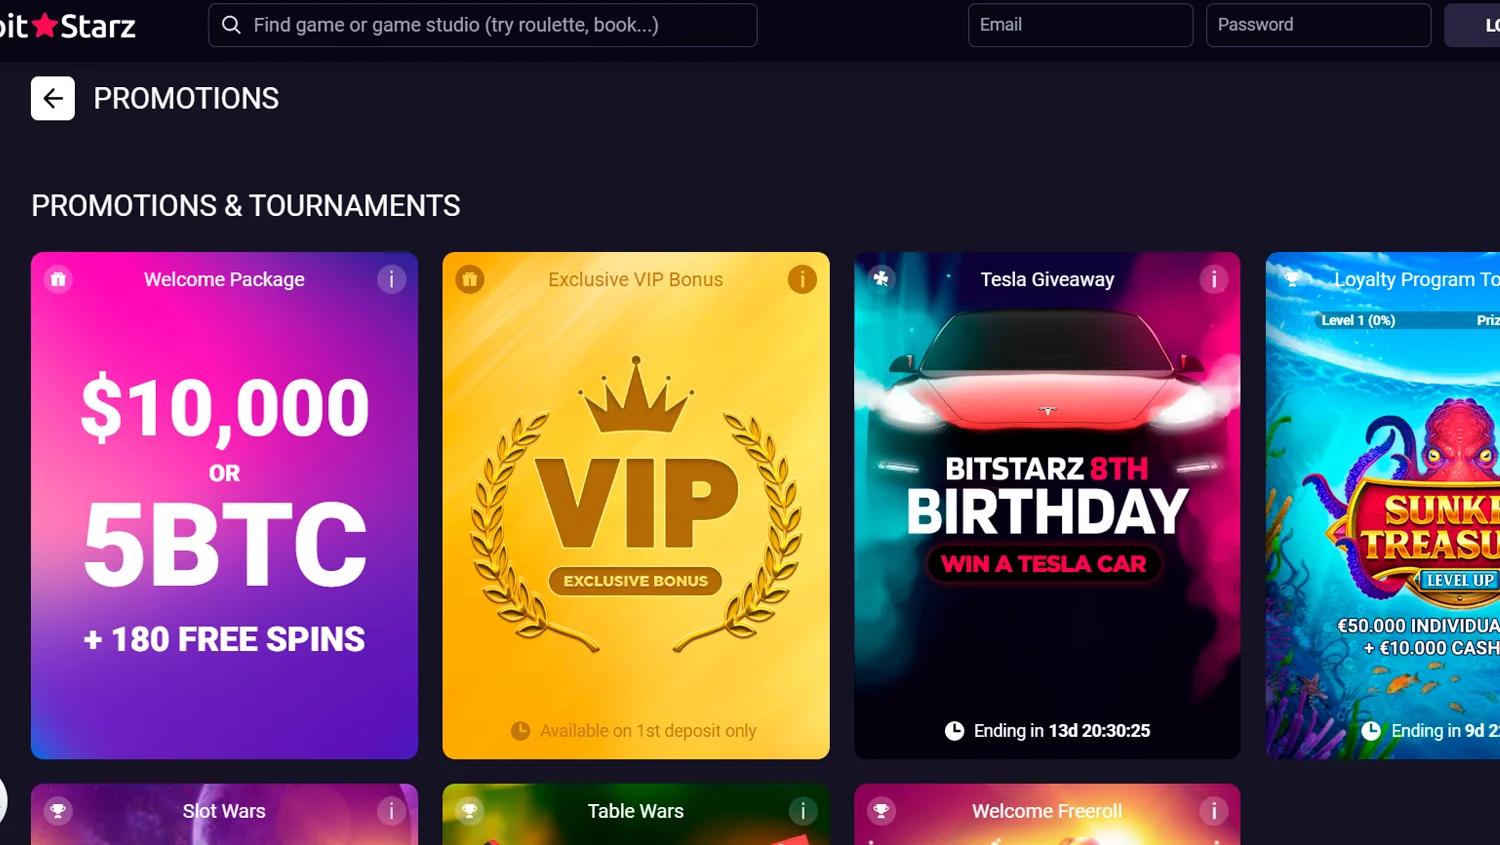The height and width of the screenshot is (845, 1500).
Task: Click gift icon on Welcome Package card
Action: (59, 280)
